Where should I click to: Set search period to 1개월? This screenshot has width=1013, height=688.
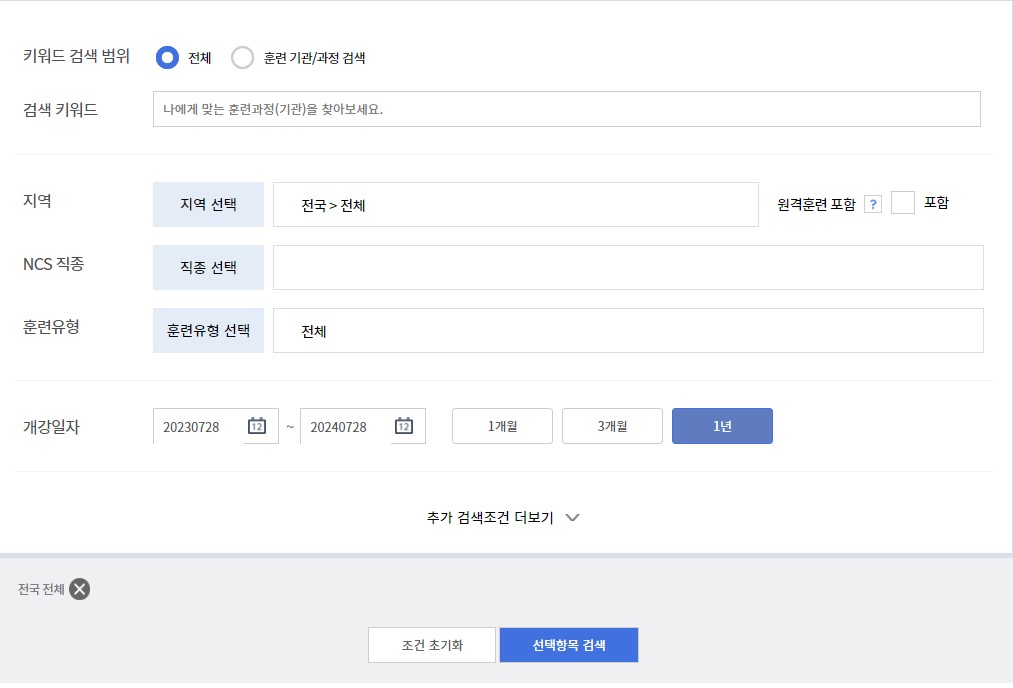501,425
